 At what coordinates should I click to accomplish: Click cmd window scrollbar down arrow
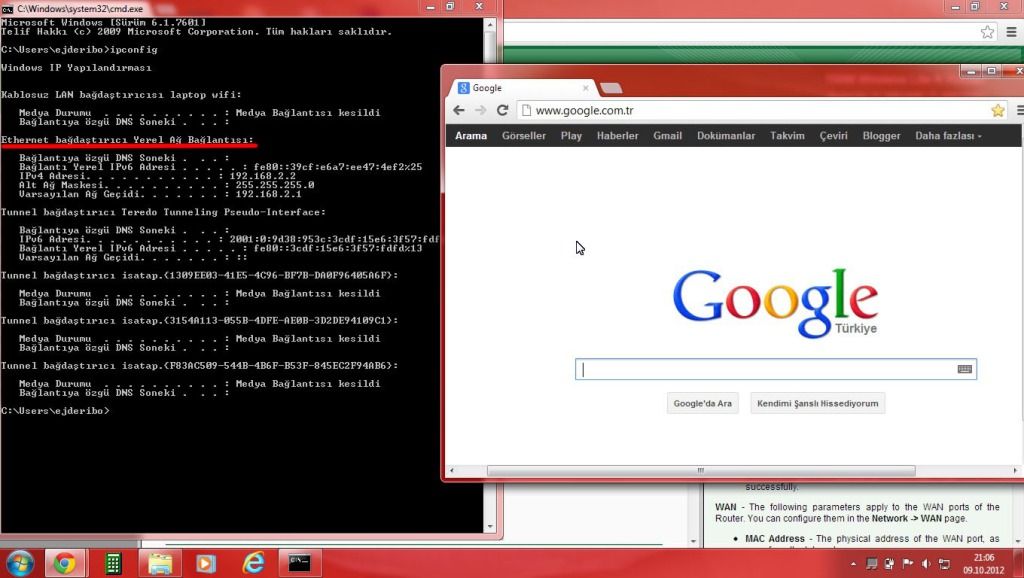[x=490, y=526]
